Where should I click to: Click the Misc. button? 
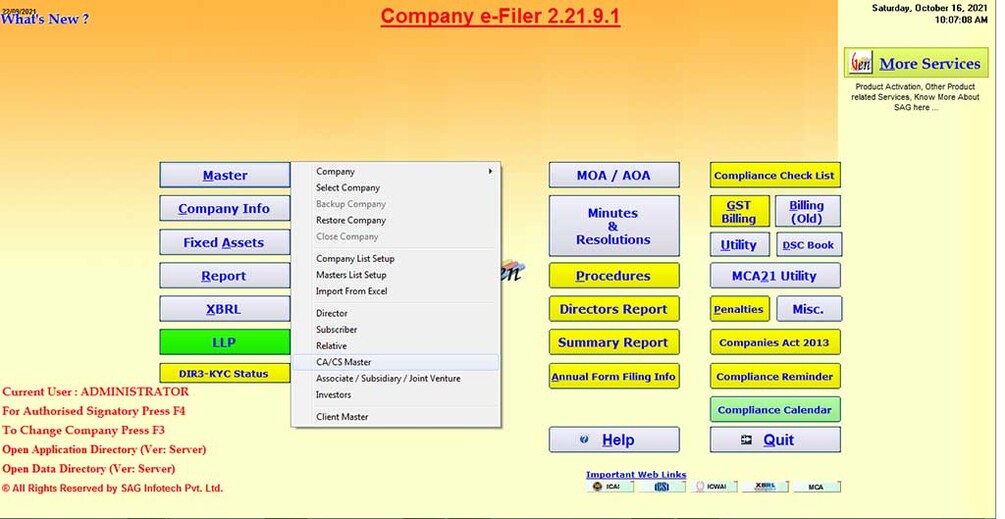[x=809, y=309]
